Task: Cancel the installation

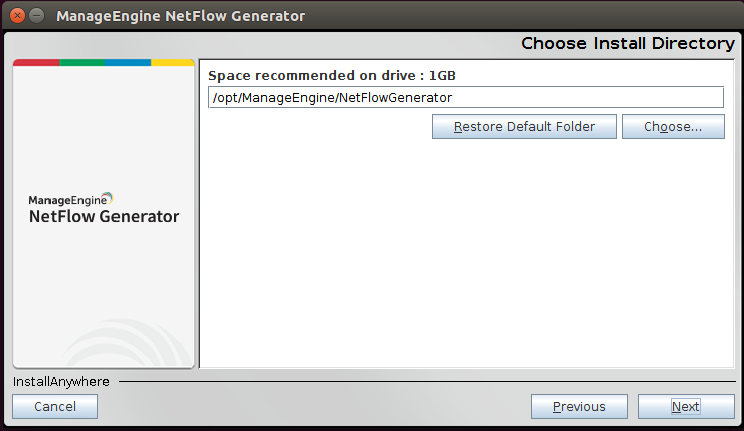Action: 55,406
